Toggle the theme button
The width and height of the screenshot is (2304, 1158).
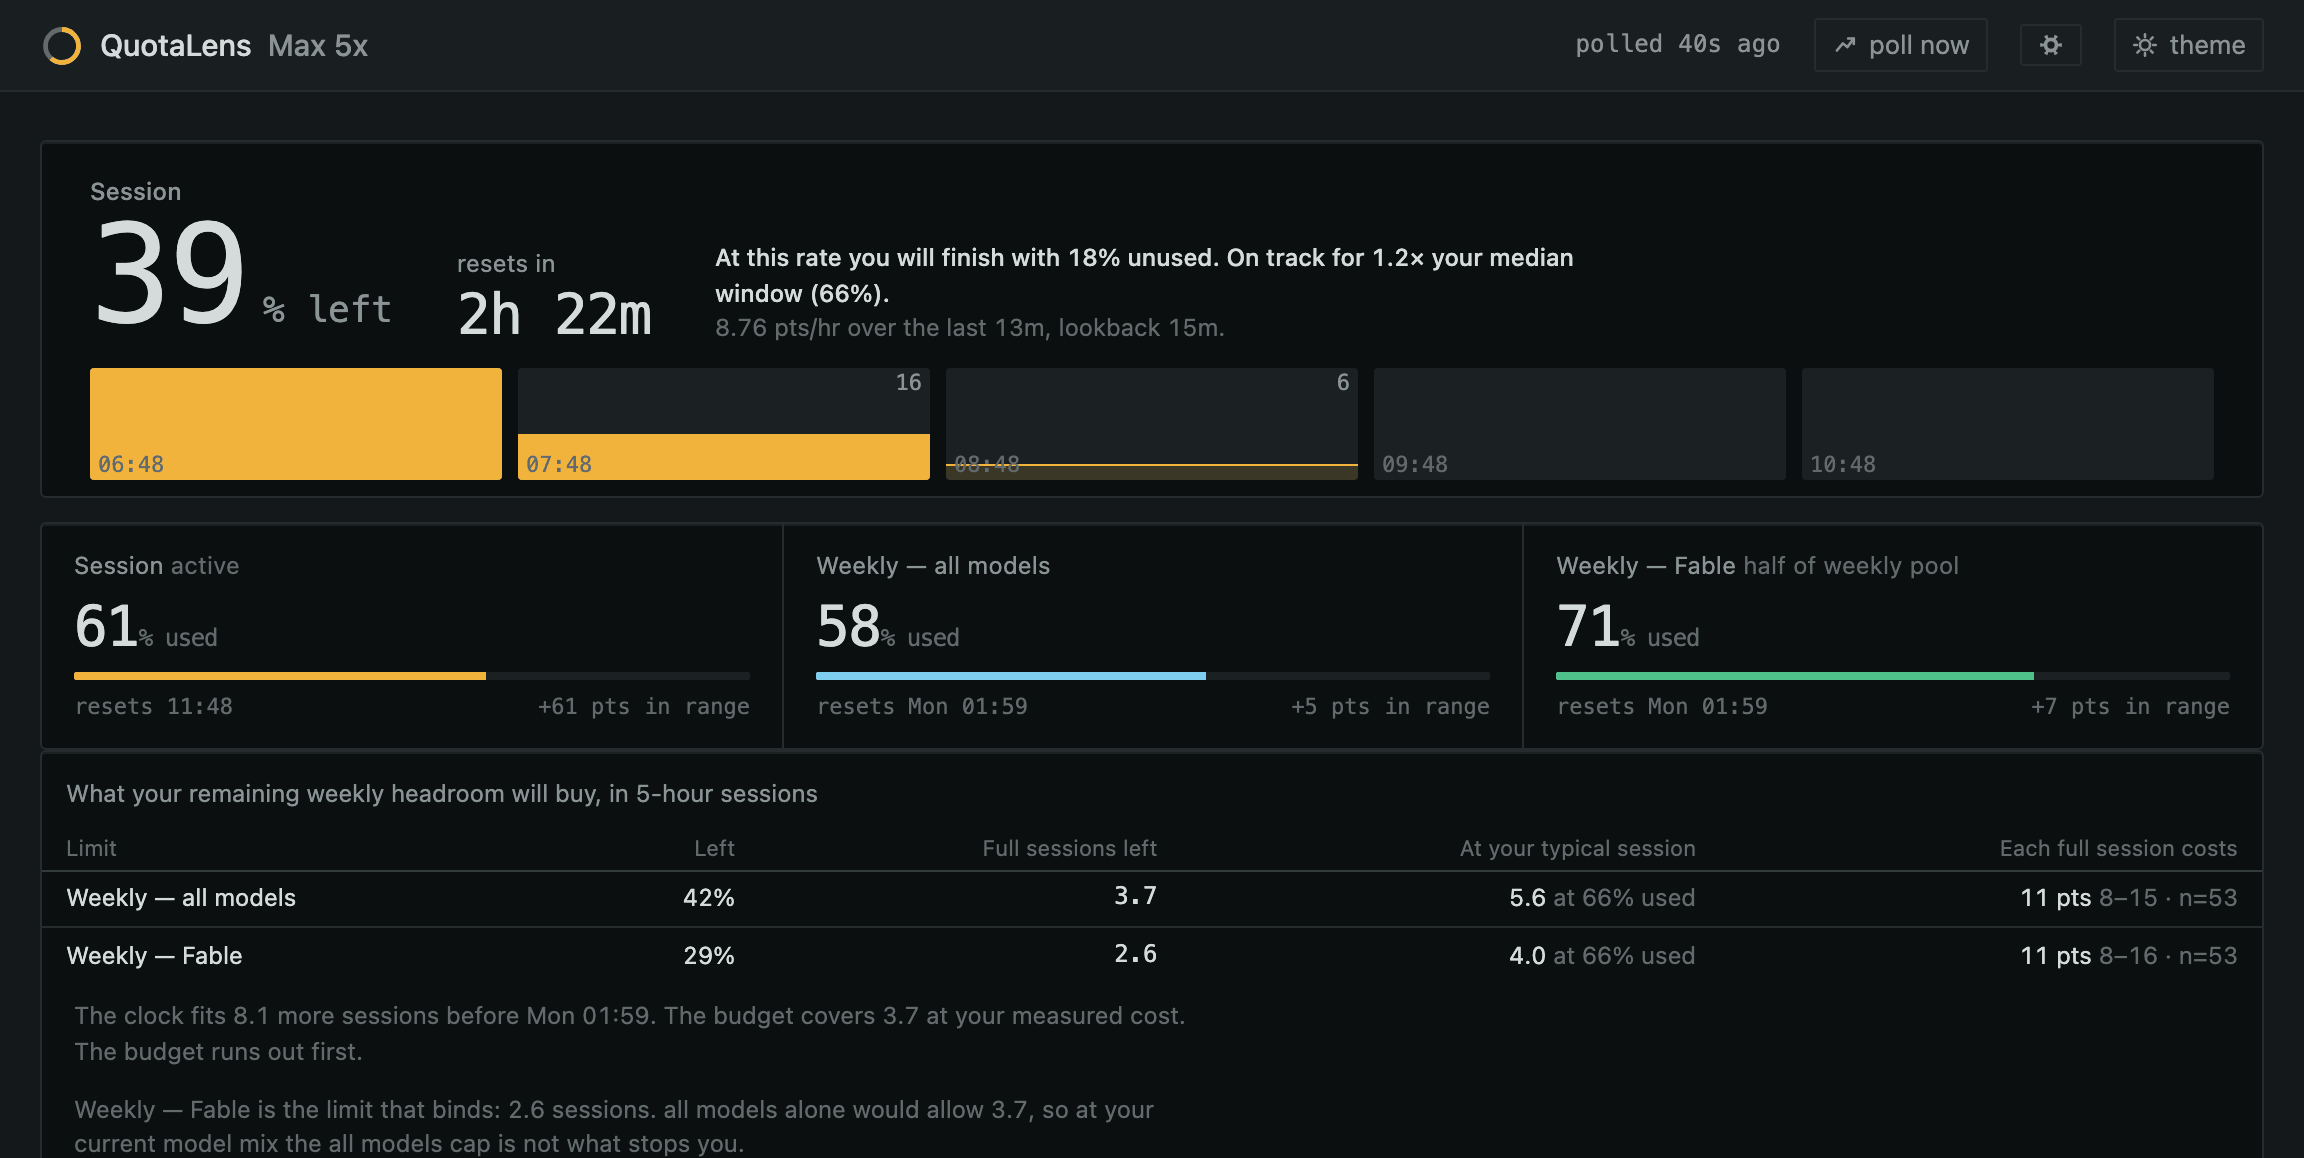[2188, 45]
